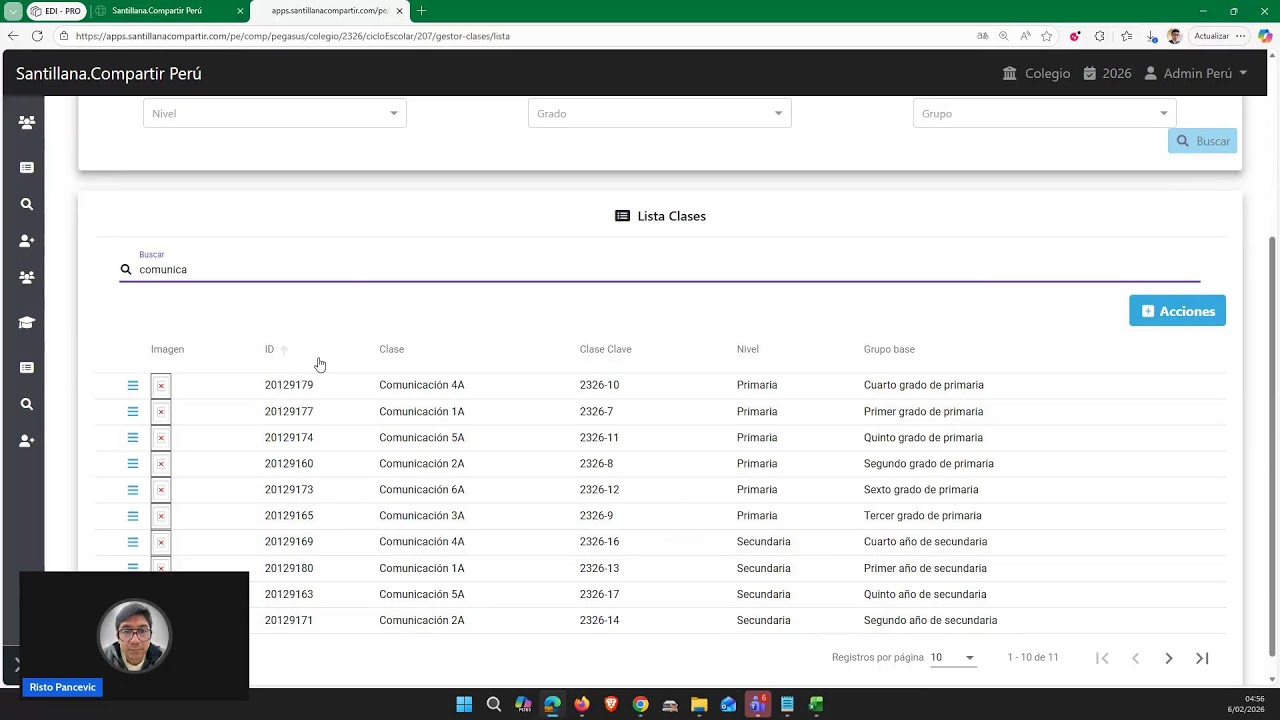The height and width of the screenshot is (720, 1280).
Task: Select class key 2326-16
Action: tap(599, 542)
